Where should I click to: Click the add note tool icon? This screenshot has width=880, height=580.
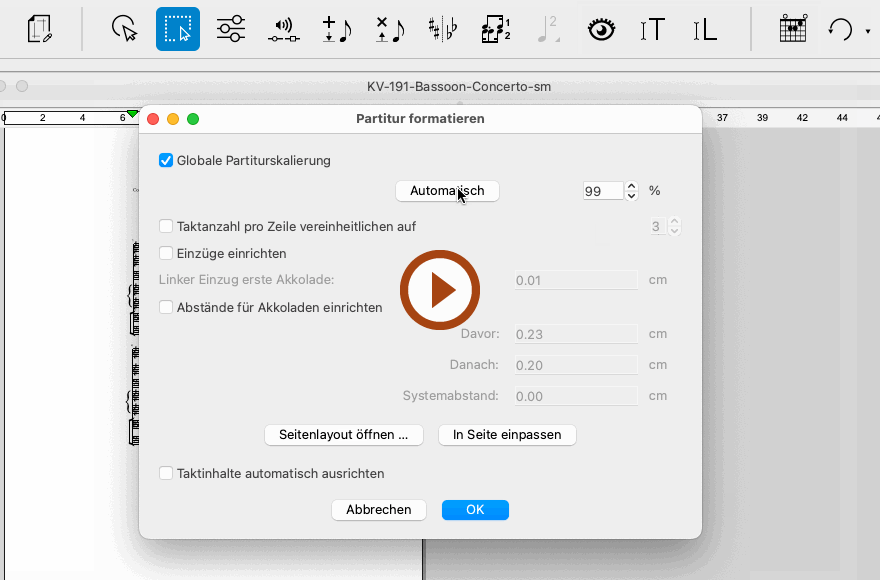click(336, 29)
